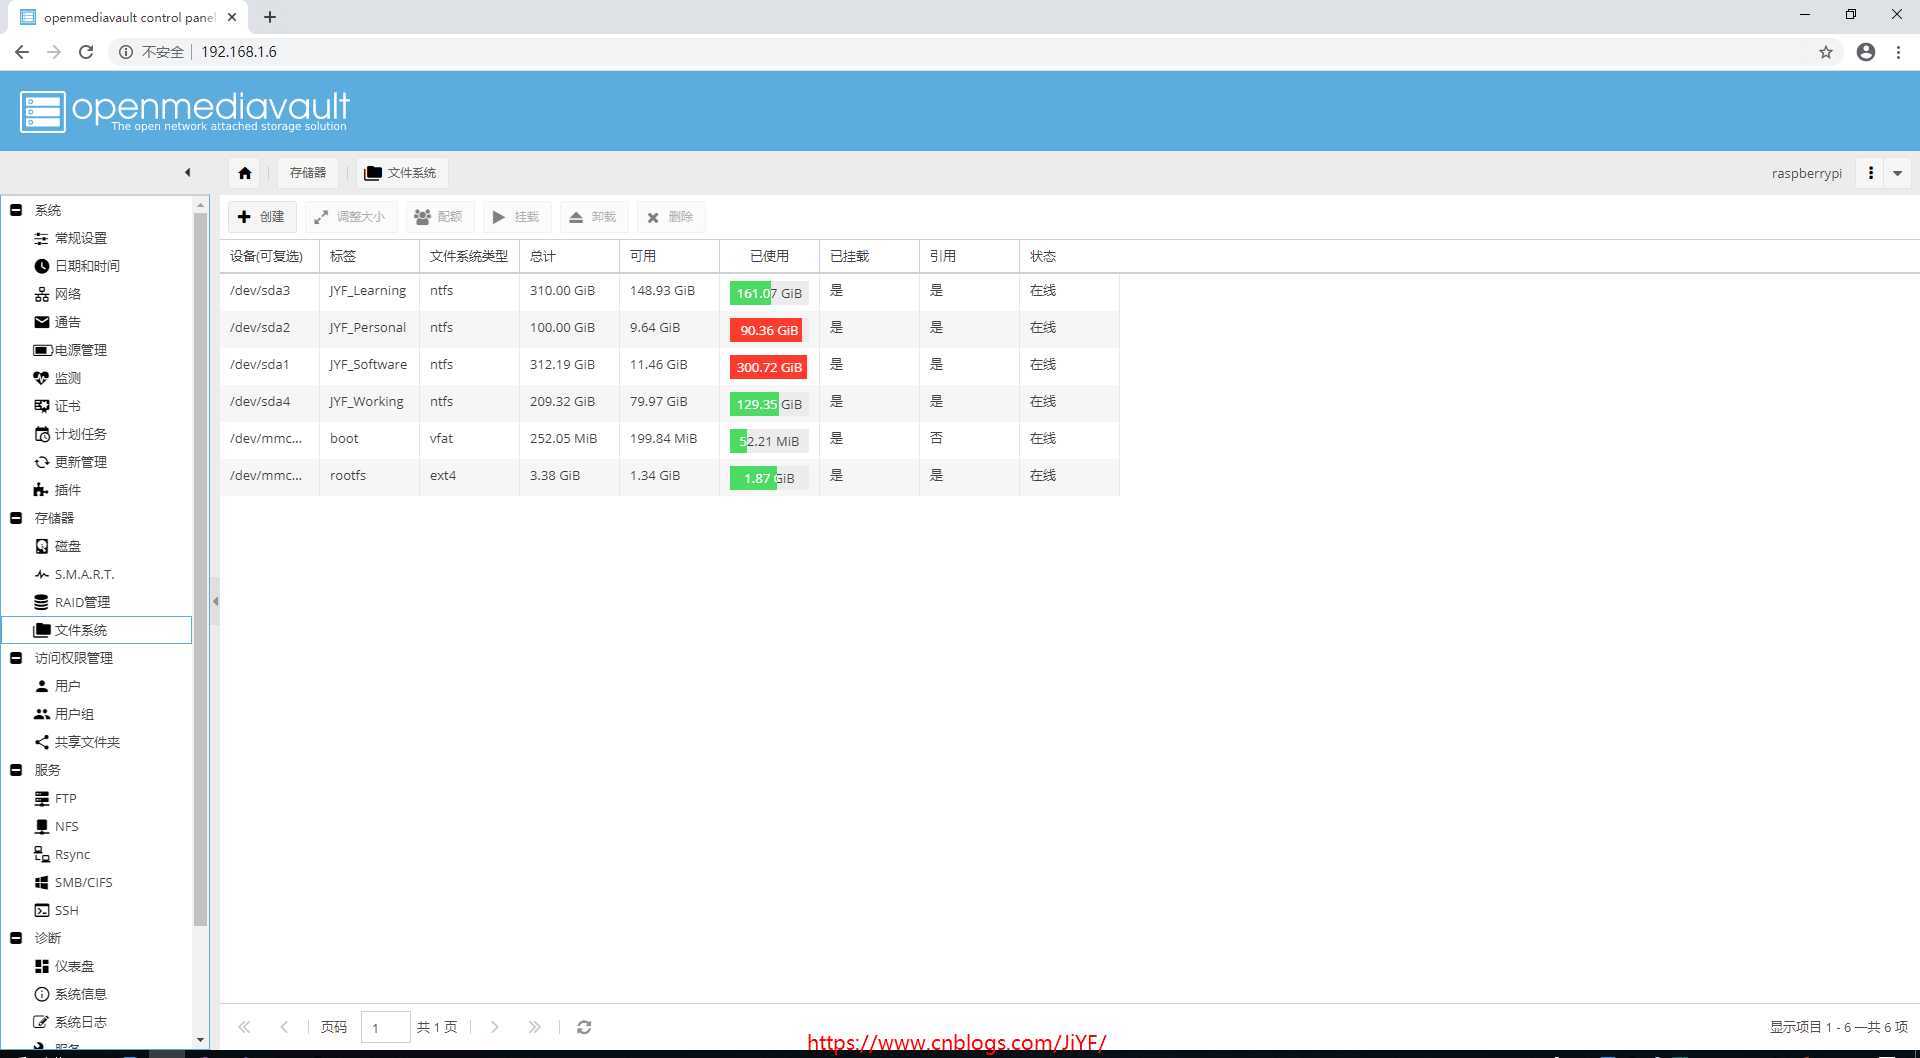Screen dimensions: 1920x1058
Task: Collapse the System (系统) tree group
Action: (x=16, y=210)
